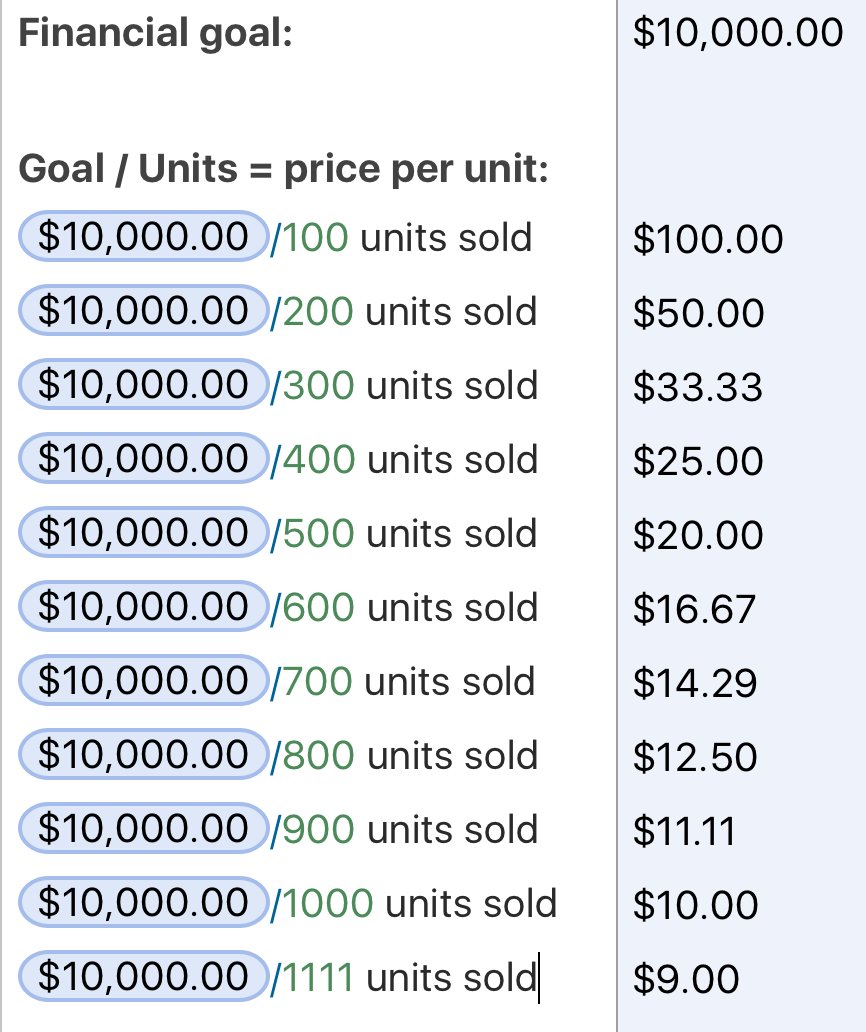Image resolution: width=866 pixels, height=1032 pixels.
Task: Click 'units sold' text on the 900 line
Action: click(453, 830)
